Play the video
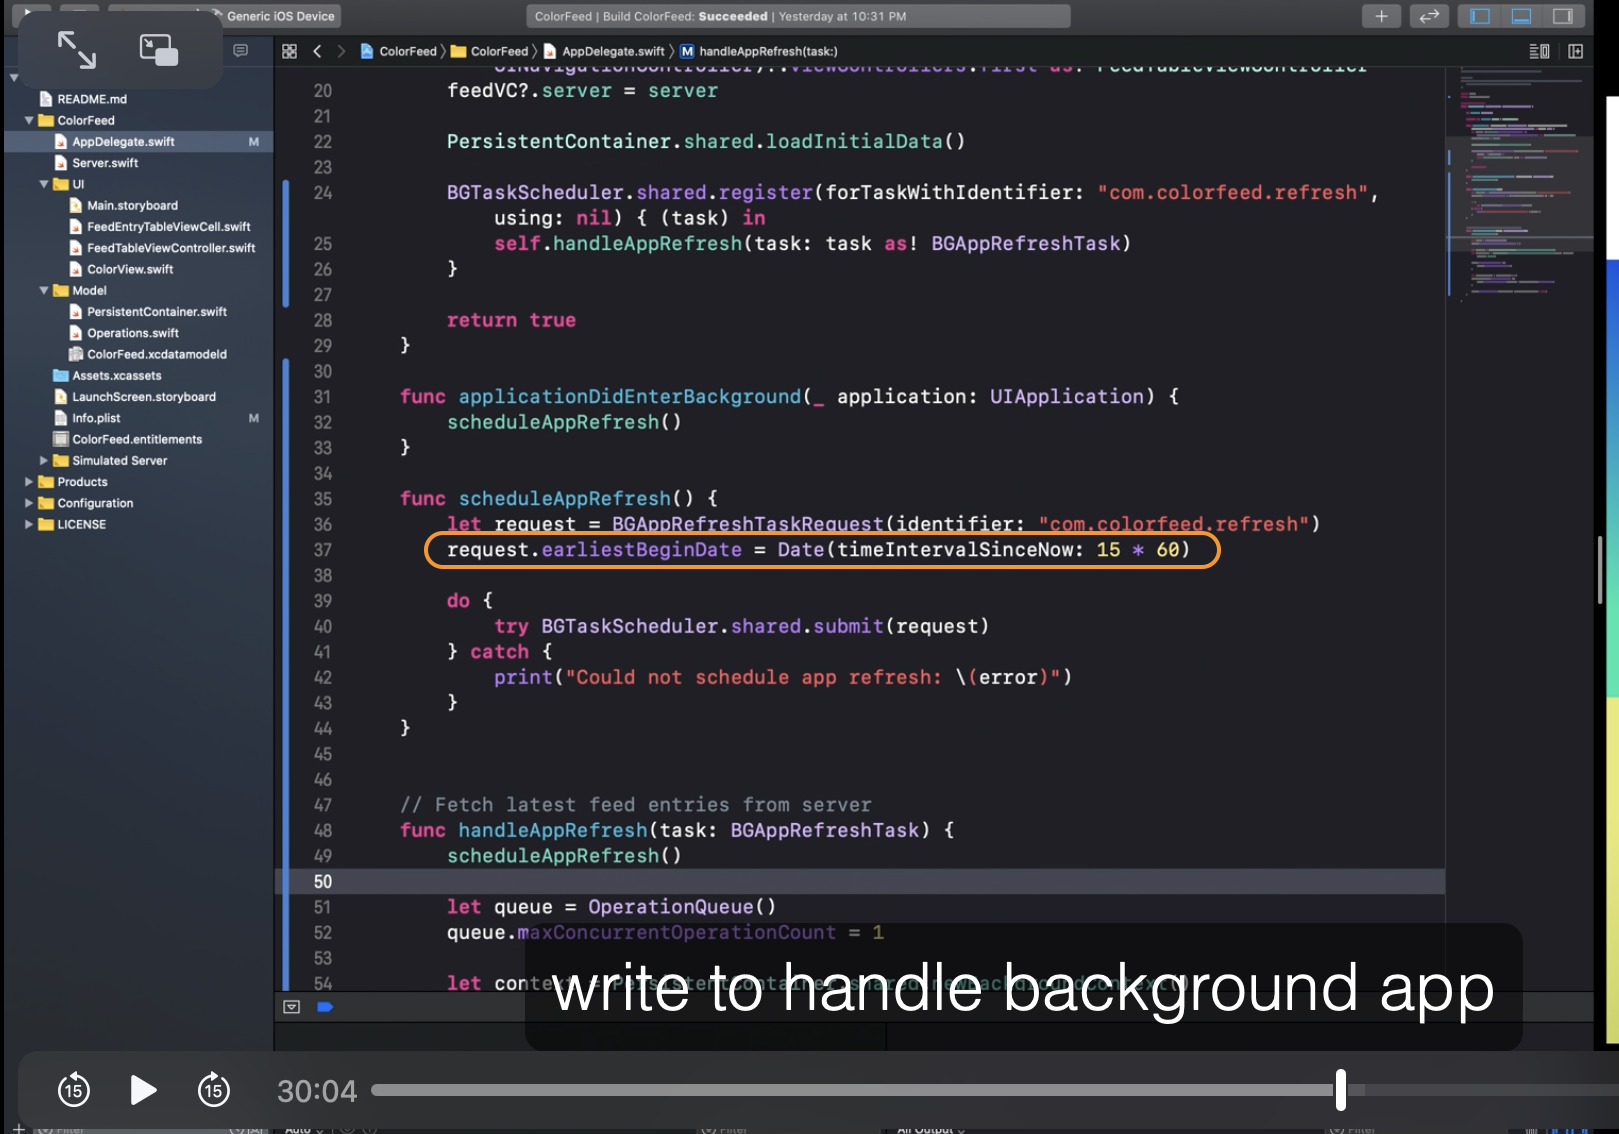Viewport: 1619px width, 1134px height. 143,1090
